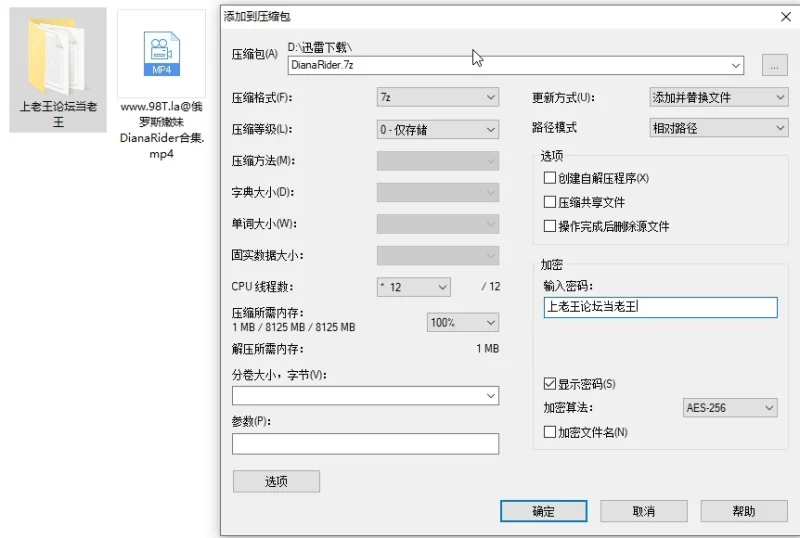Toggle the compress shared files checkbox
The height and width of the screenshot is (538, 800).
pos(549,202)
